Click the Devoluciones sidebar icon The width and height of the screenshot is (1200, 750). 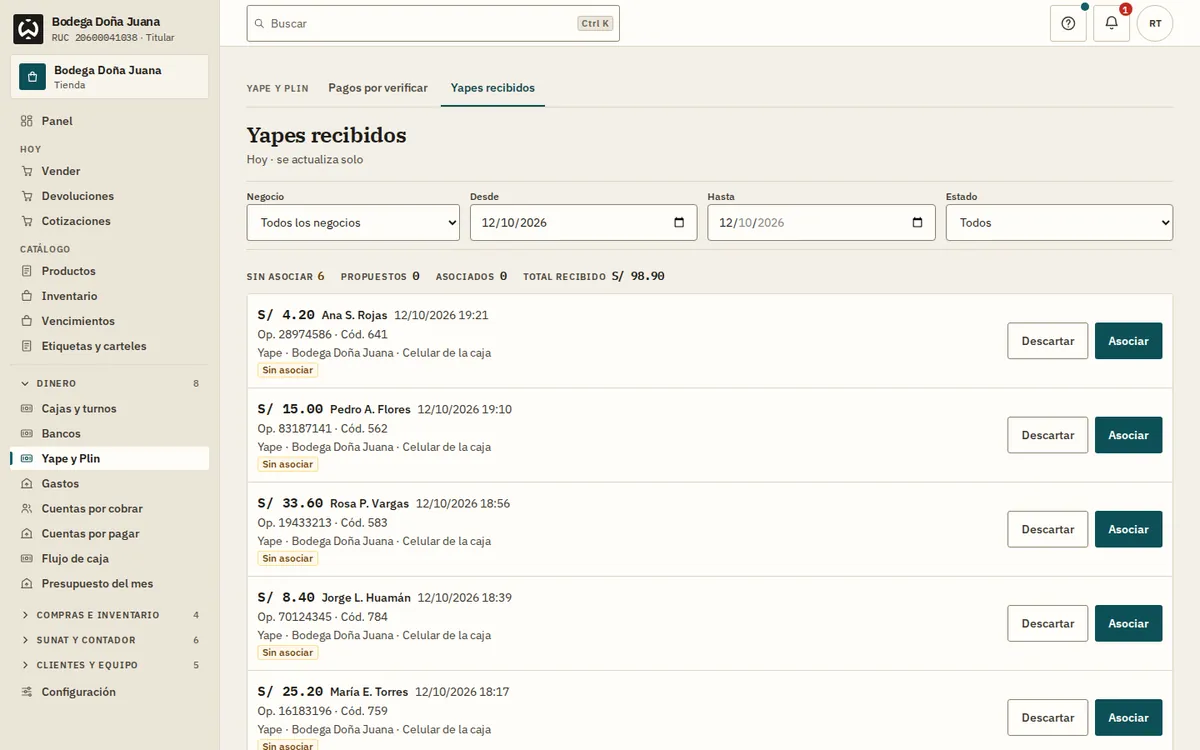click(x=27, y=196)
